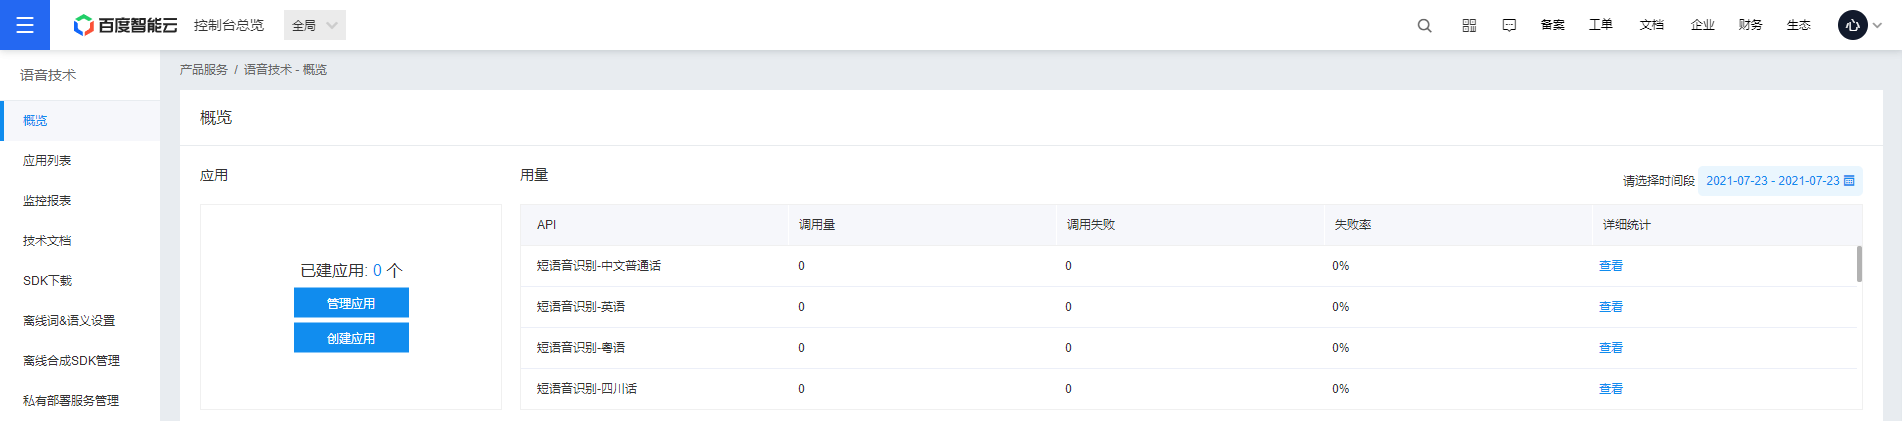Click the usage table scrollbar thumb

[1859, 264]
